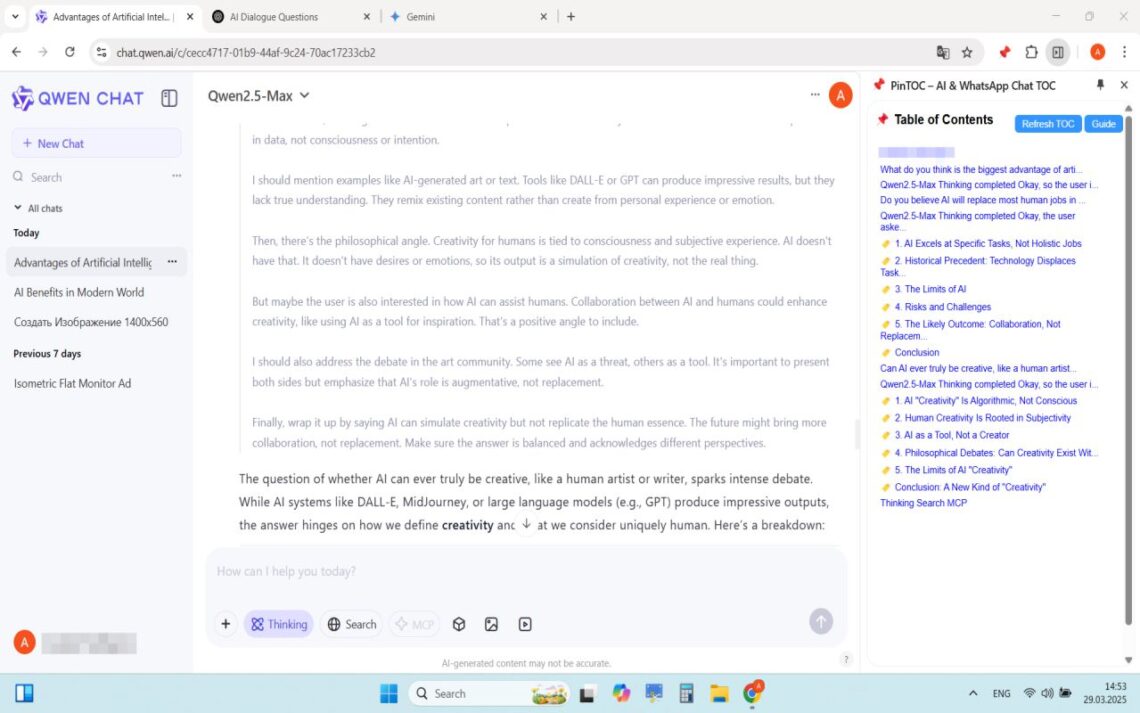
Task: Select the video icon in the chat input bar
Action: [x=524, y=623]
